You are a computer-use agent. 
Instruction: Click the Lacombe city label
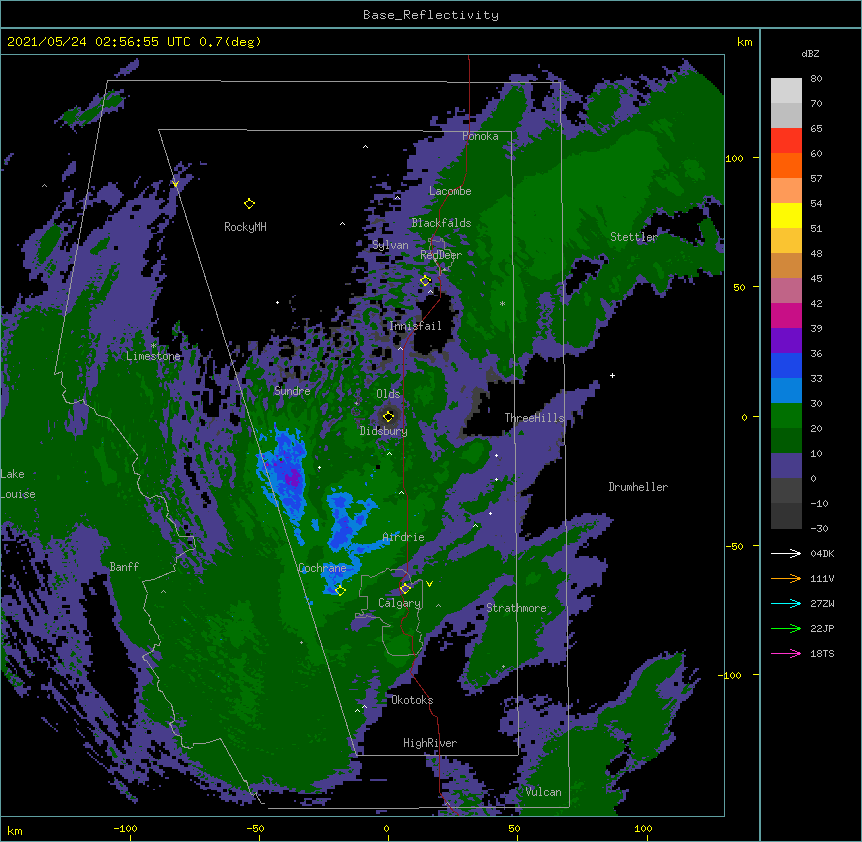pos(450,191)
